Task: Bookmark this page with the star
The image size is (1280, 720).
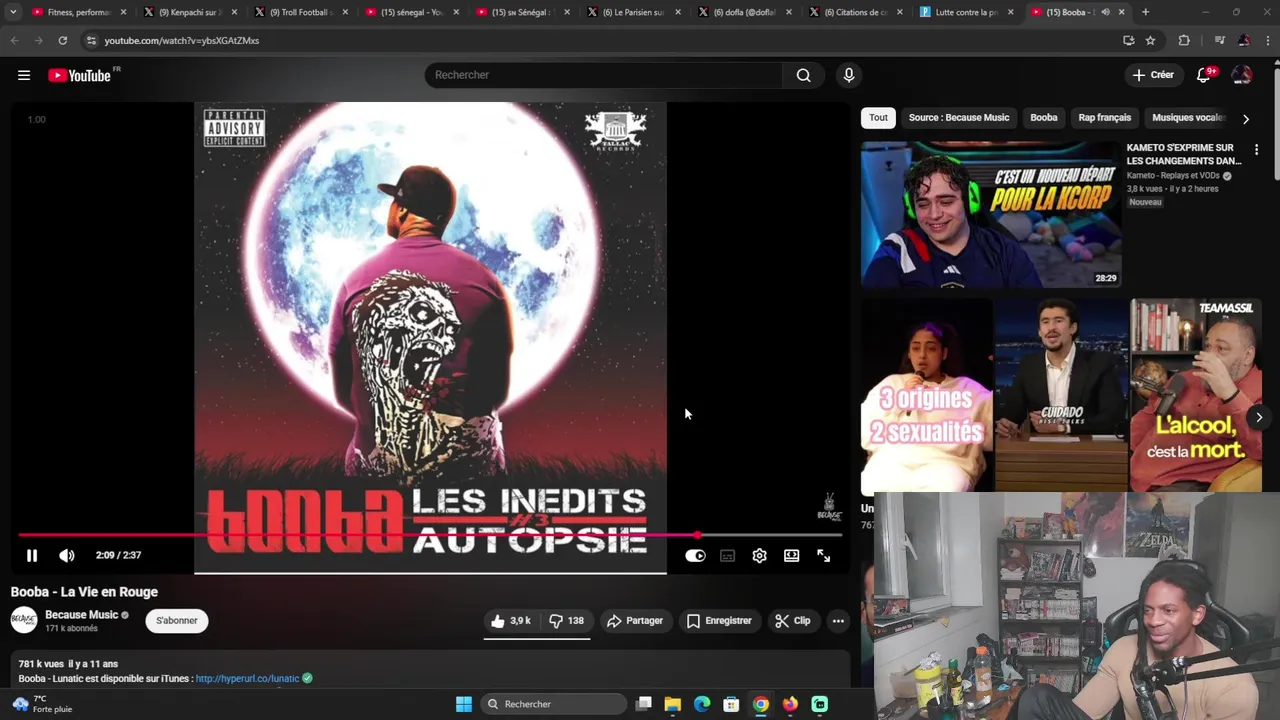Action: [x=1150, y=41]
